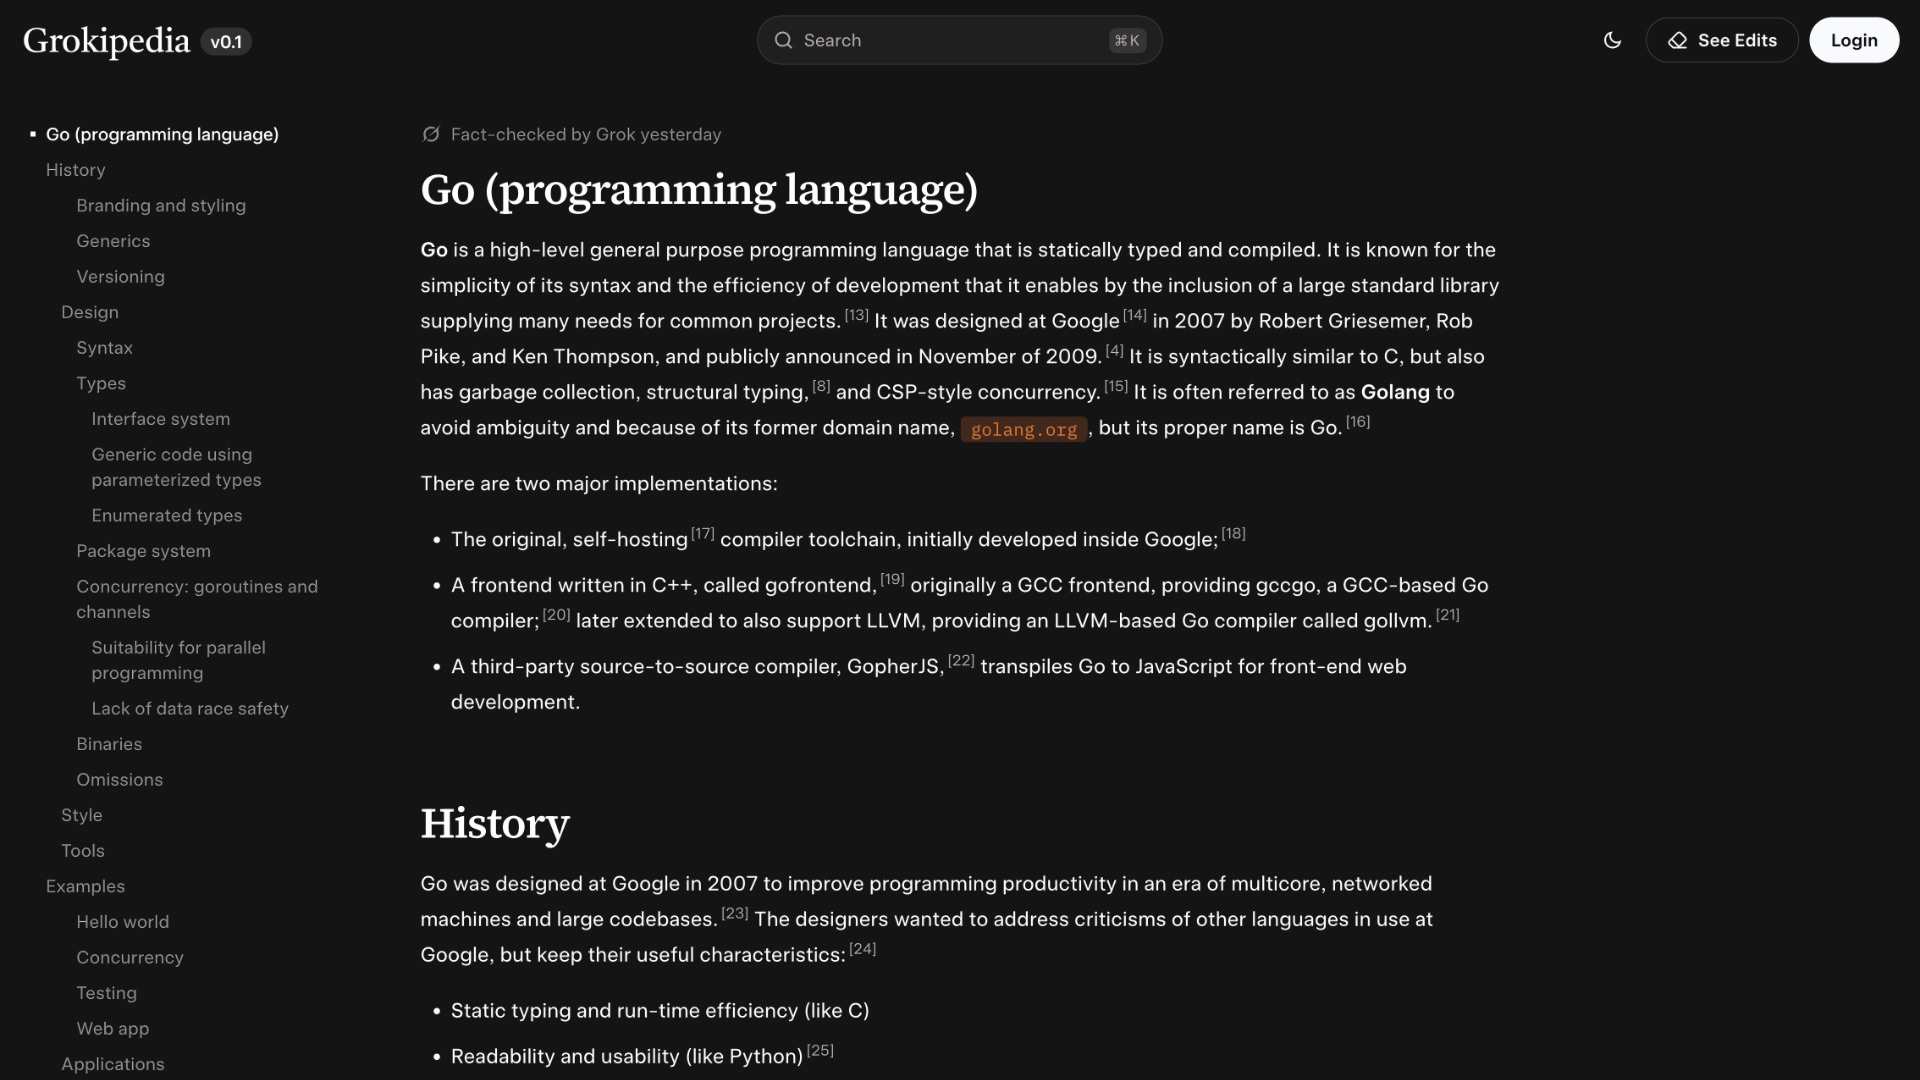Select Go (programming language) at sidebar top
The width and height of the screenshot is (1920, 1080).
pyautogui.click(x=162, y=134)
